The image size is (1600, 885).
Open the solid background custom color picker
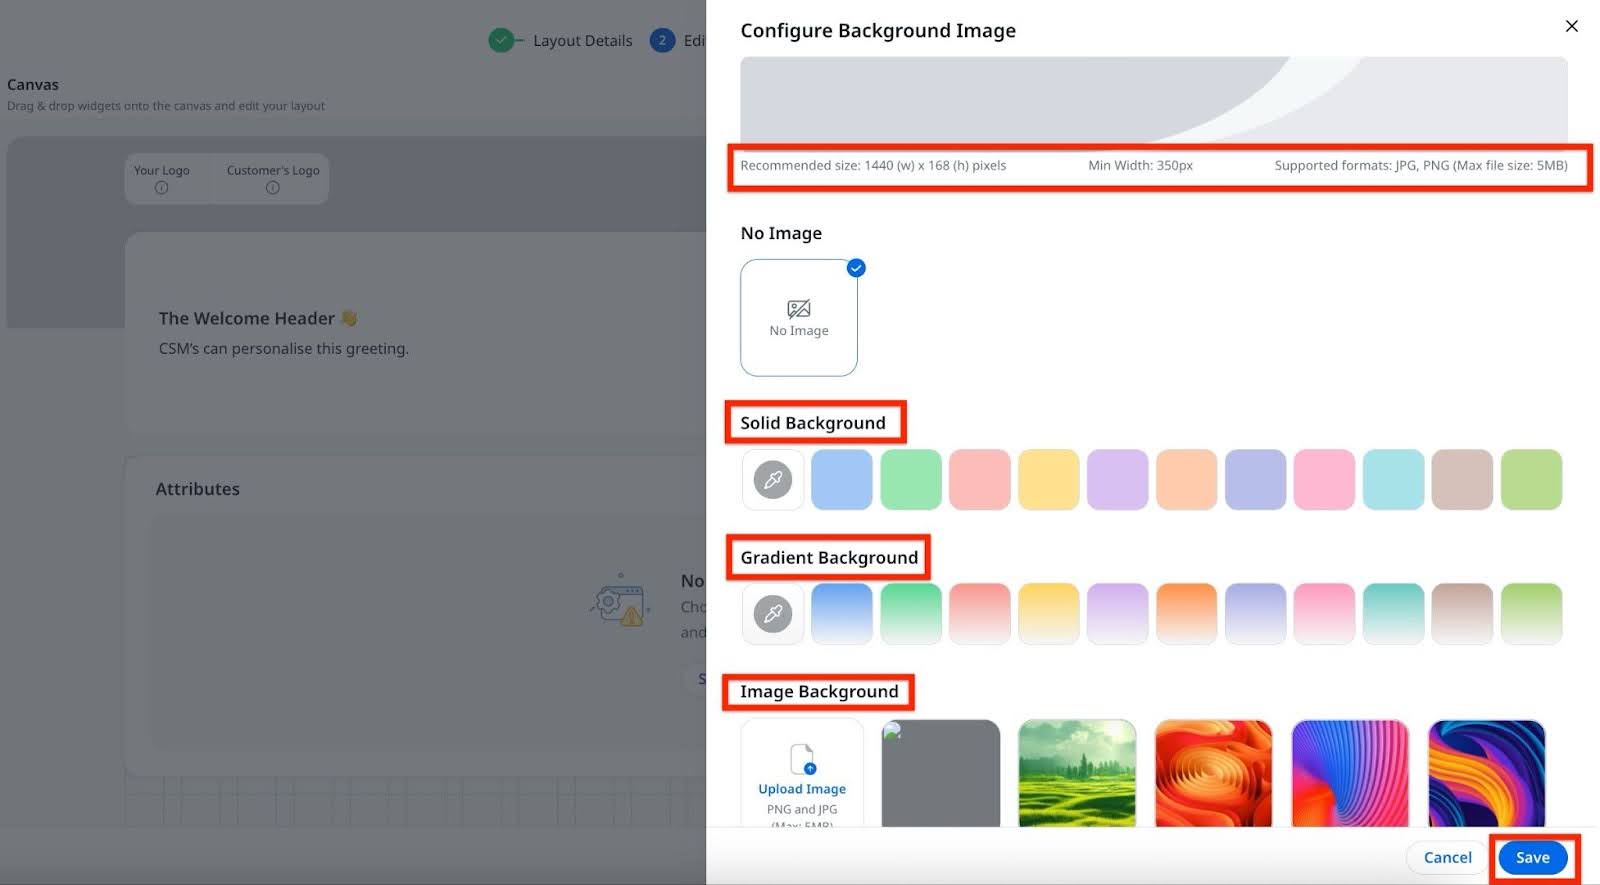point(773,480)
